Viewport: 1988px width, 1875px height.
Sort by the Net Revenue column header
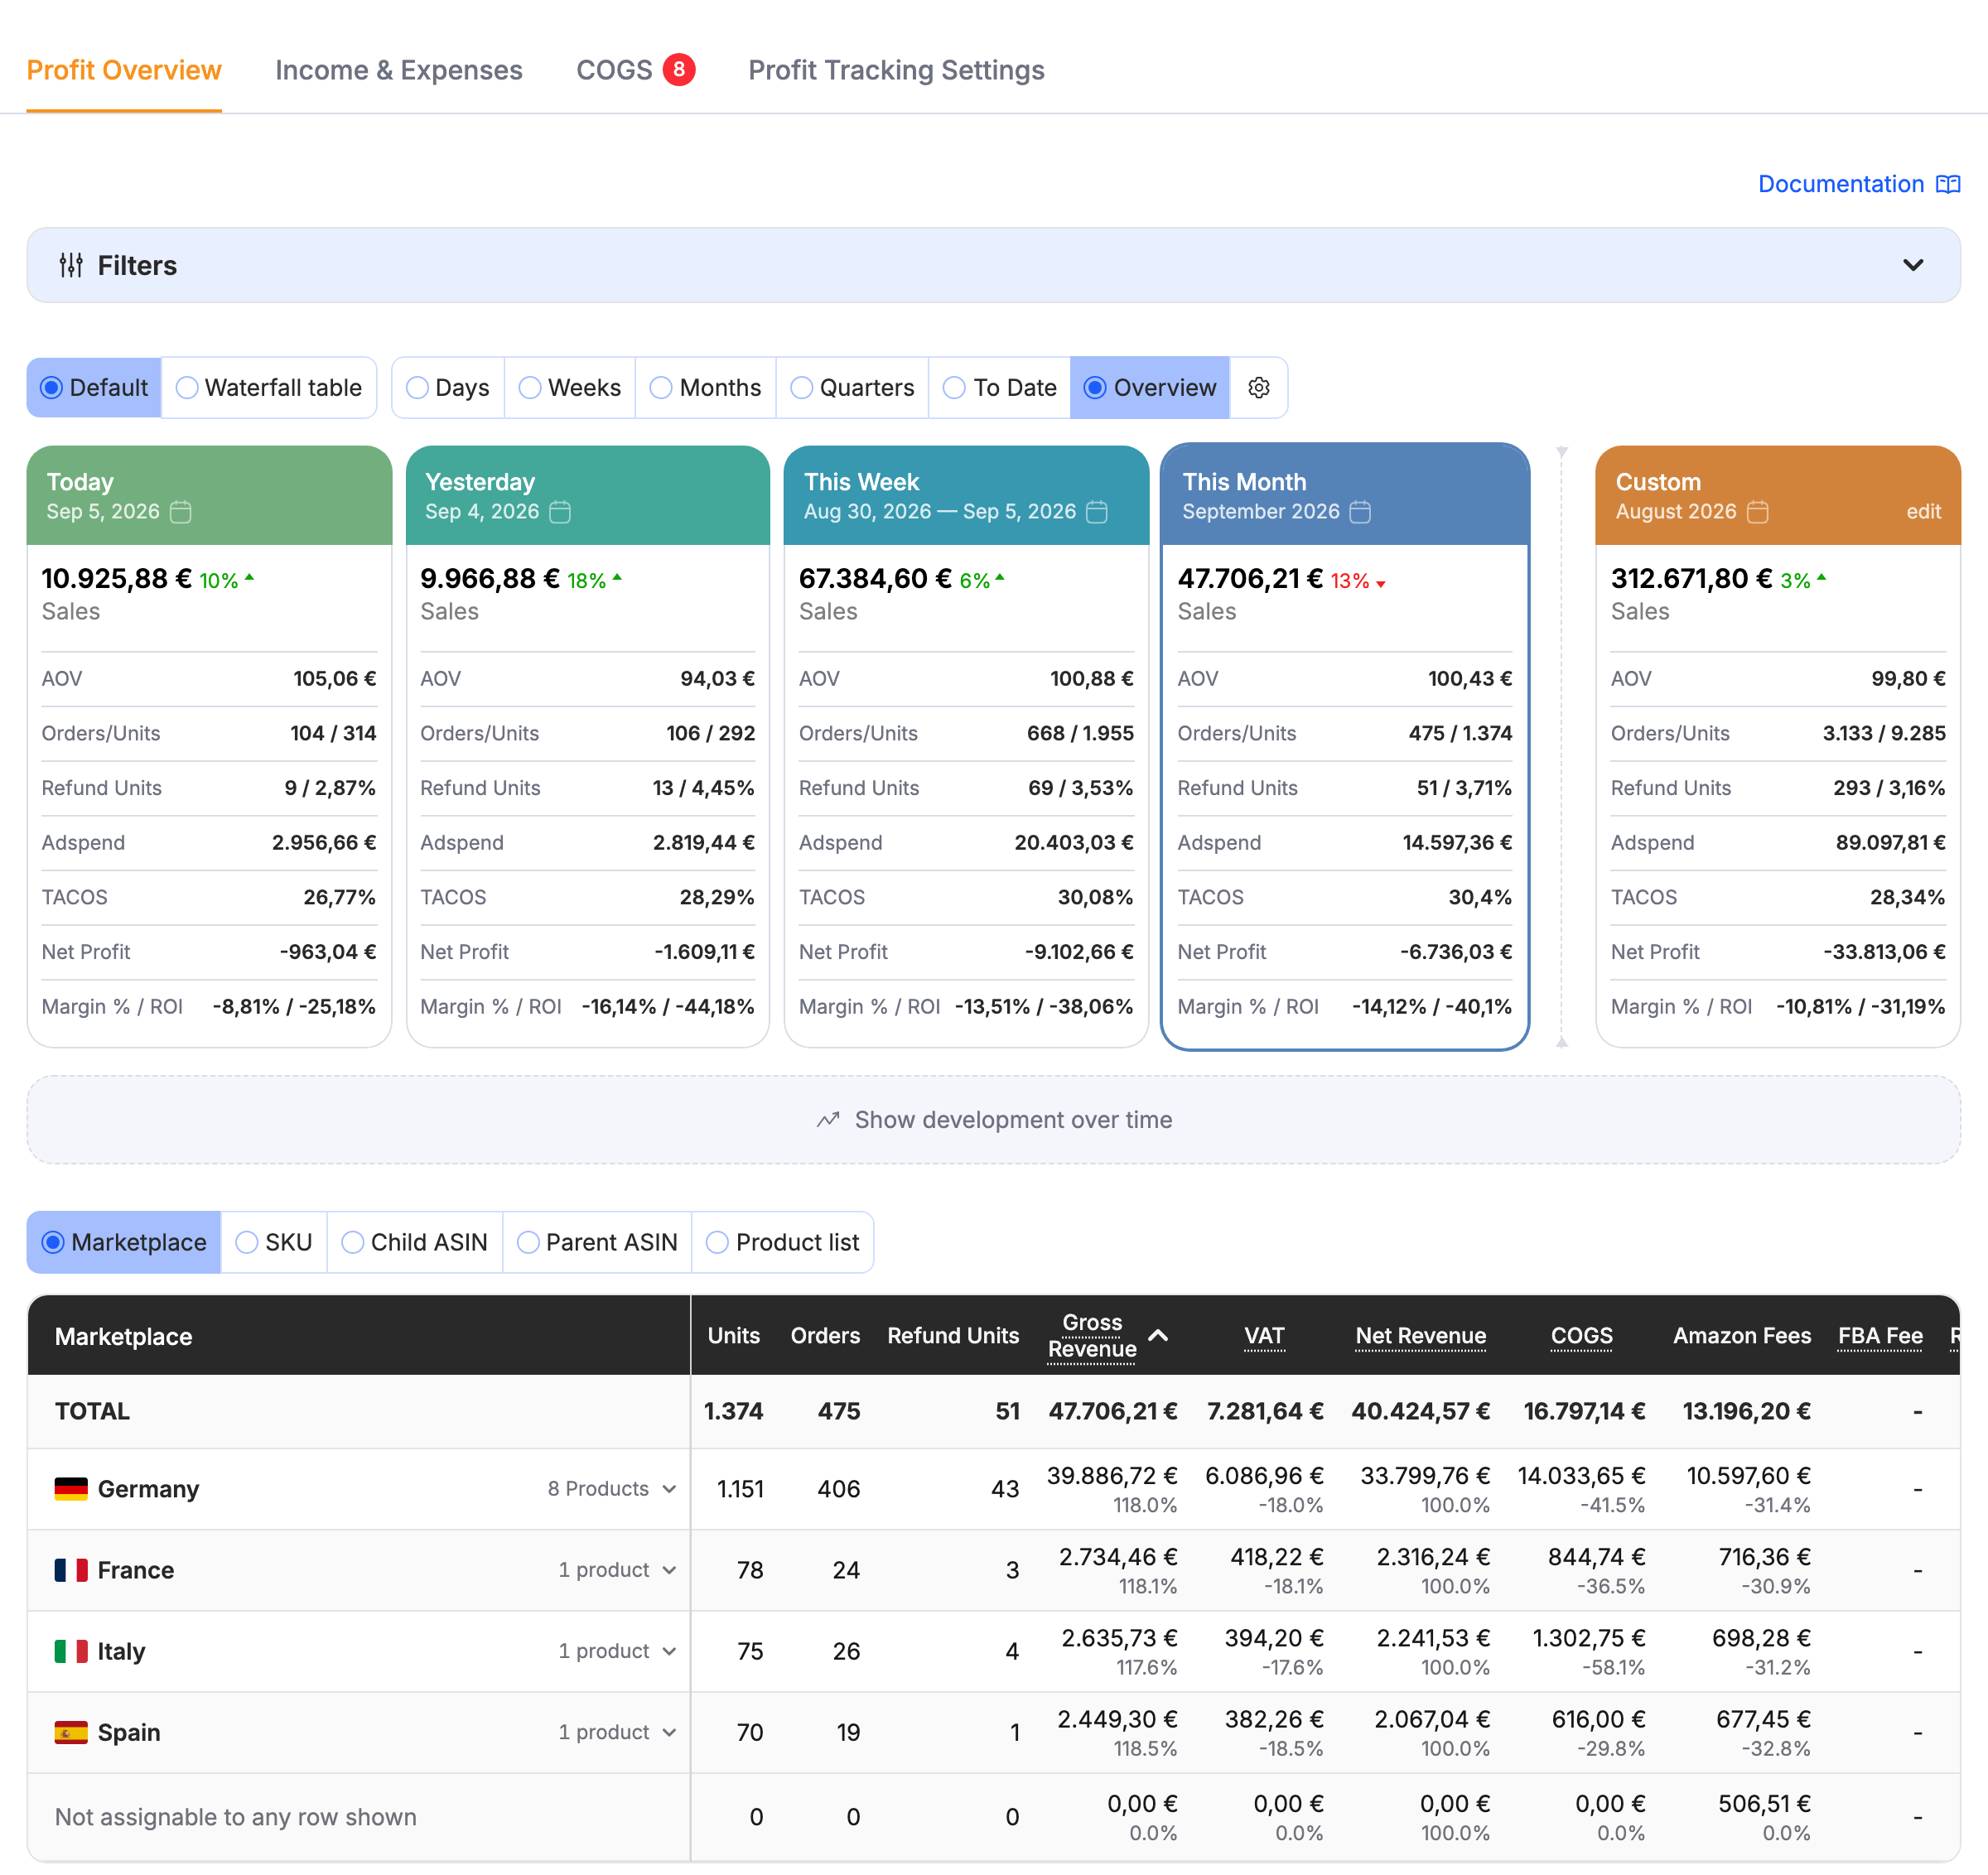(1420, 1335)
